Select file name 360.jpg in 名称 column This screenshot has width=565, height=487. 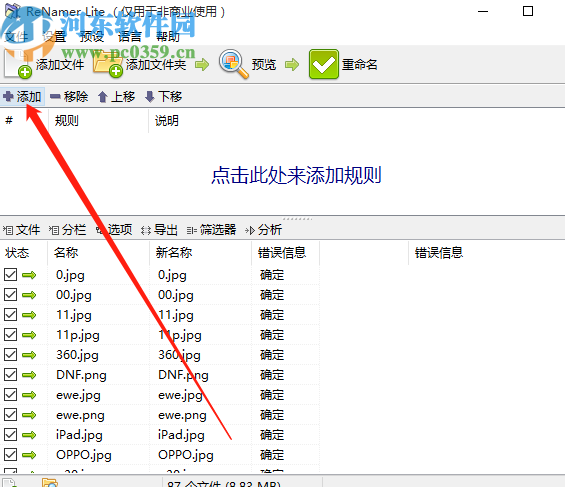point(77,355)
